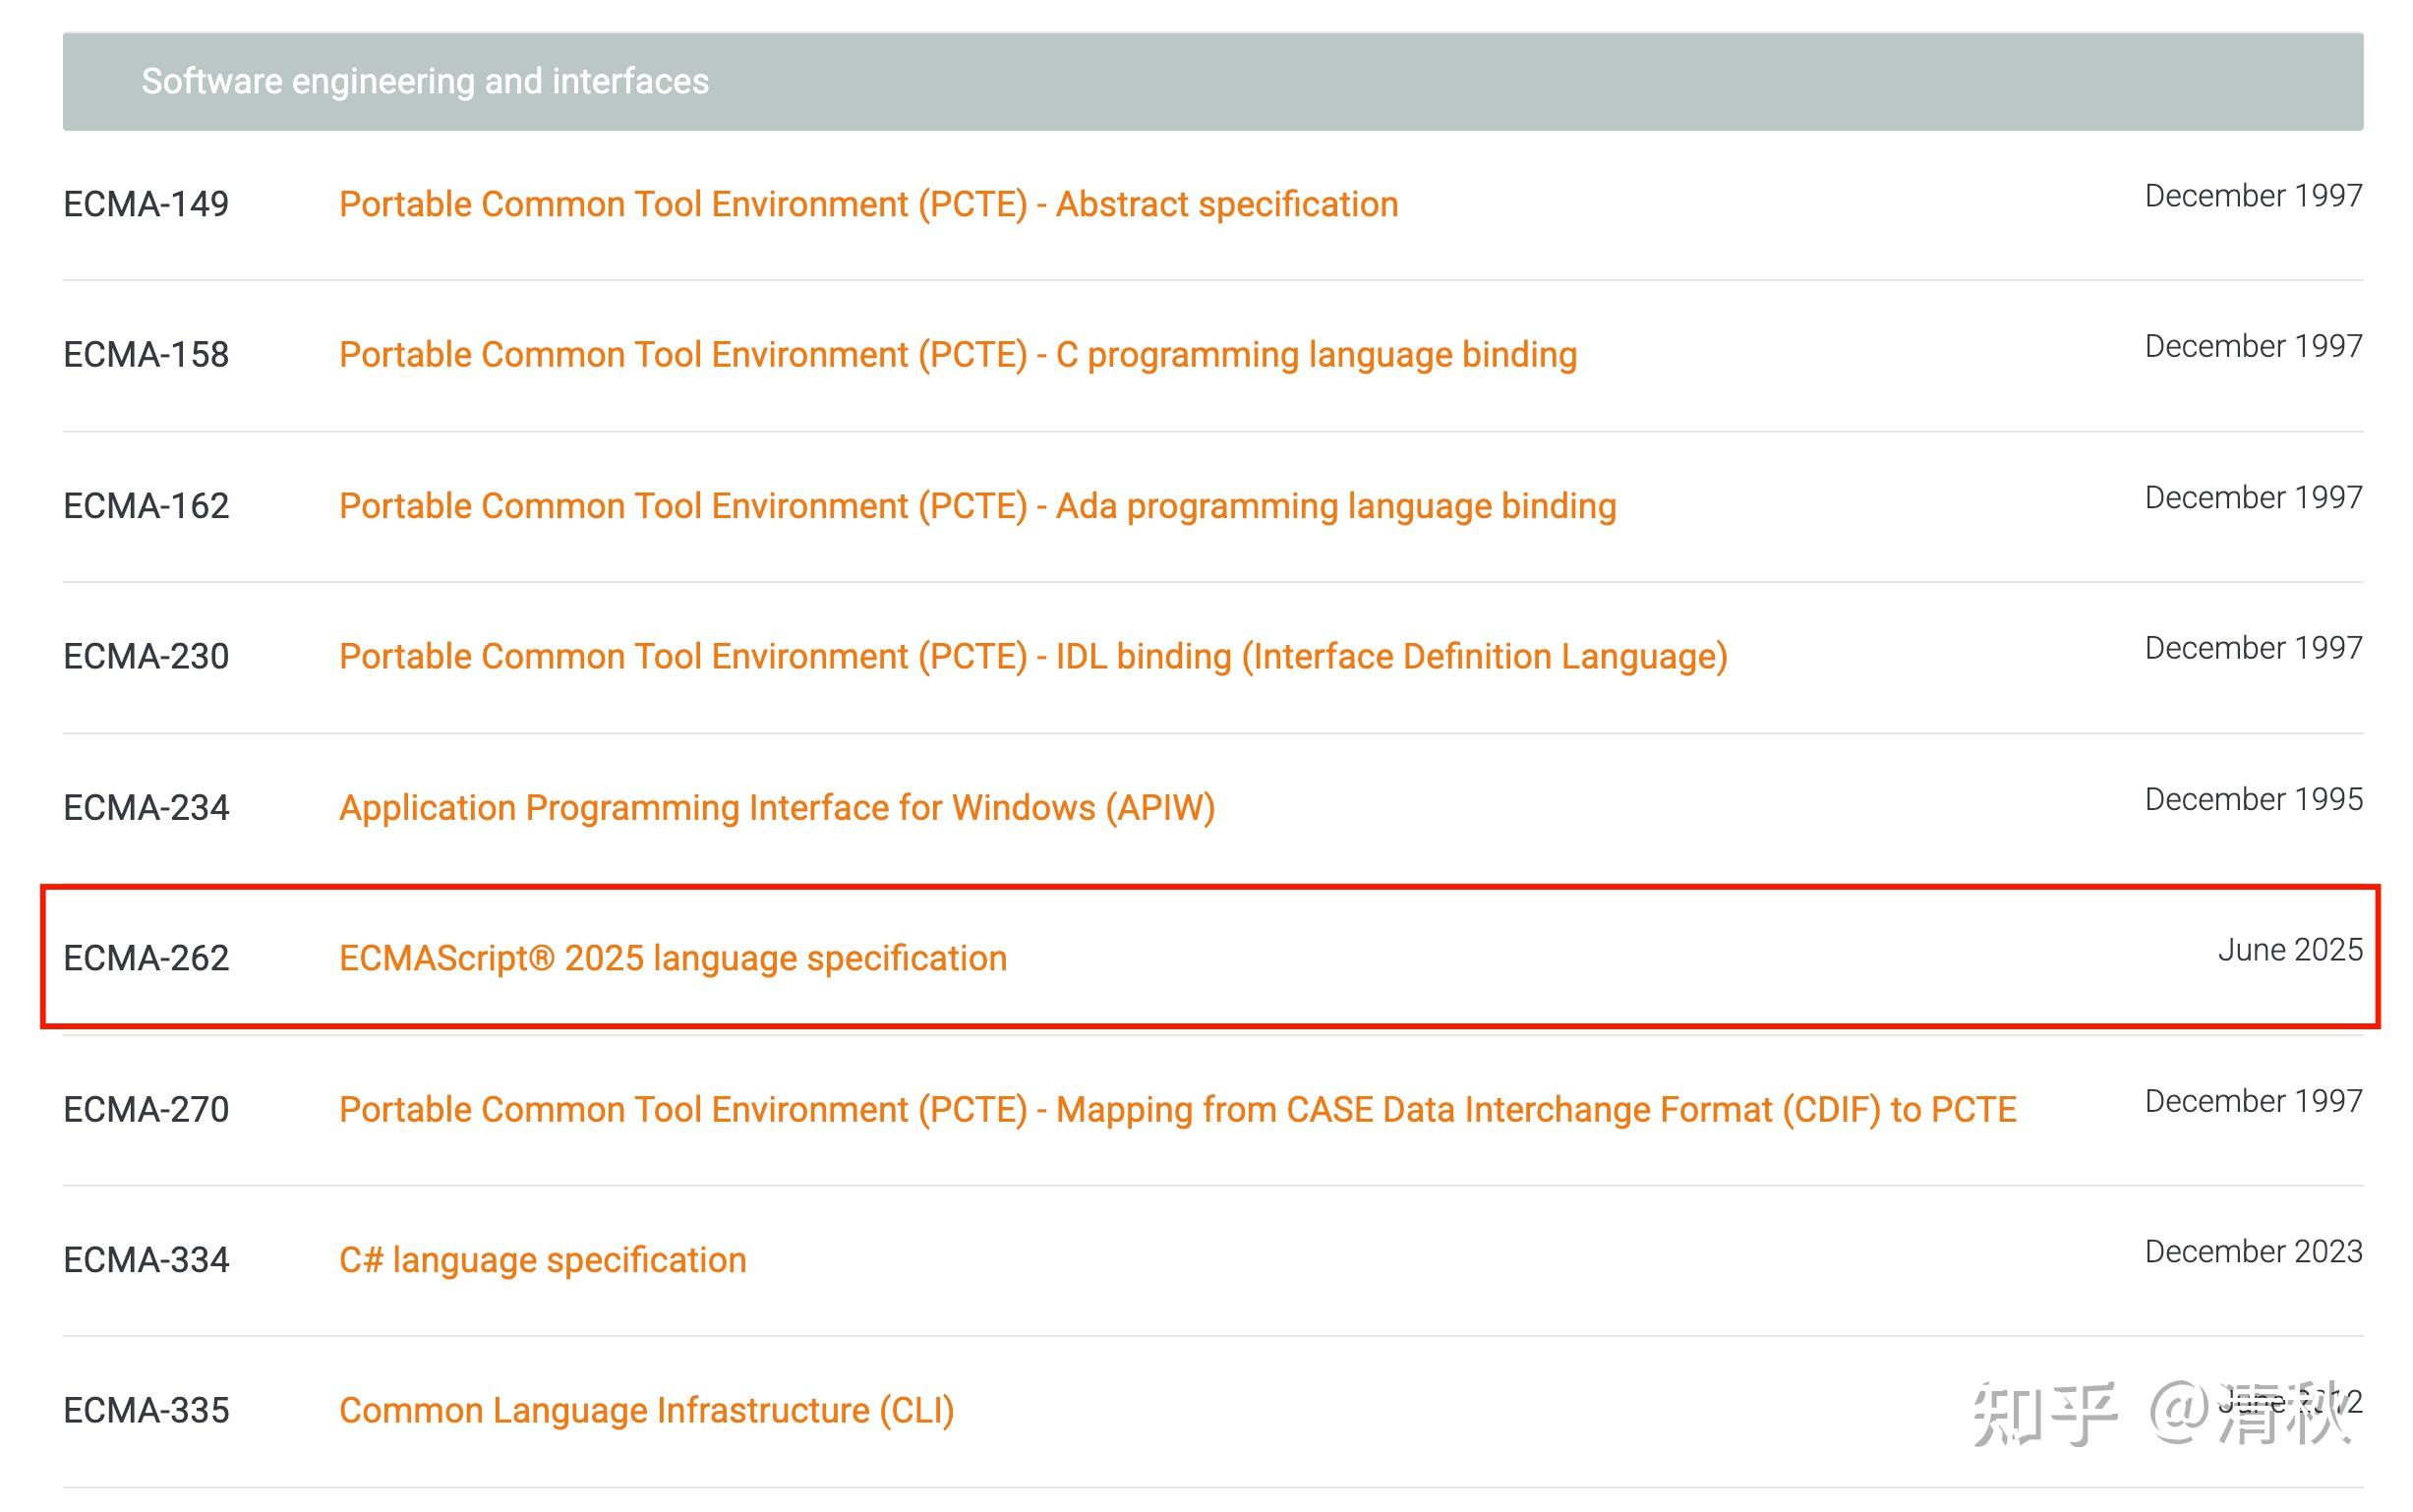
Task: Open the PCTE IDL binding link
Action: 1032,657
